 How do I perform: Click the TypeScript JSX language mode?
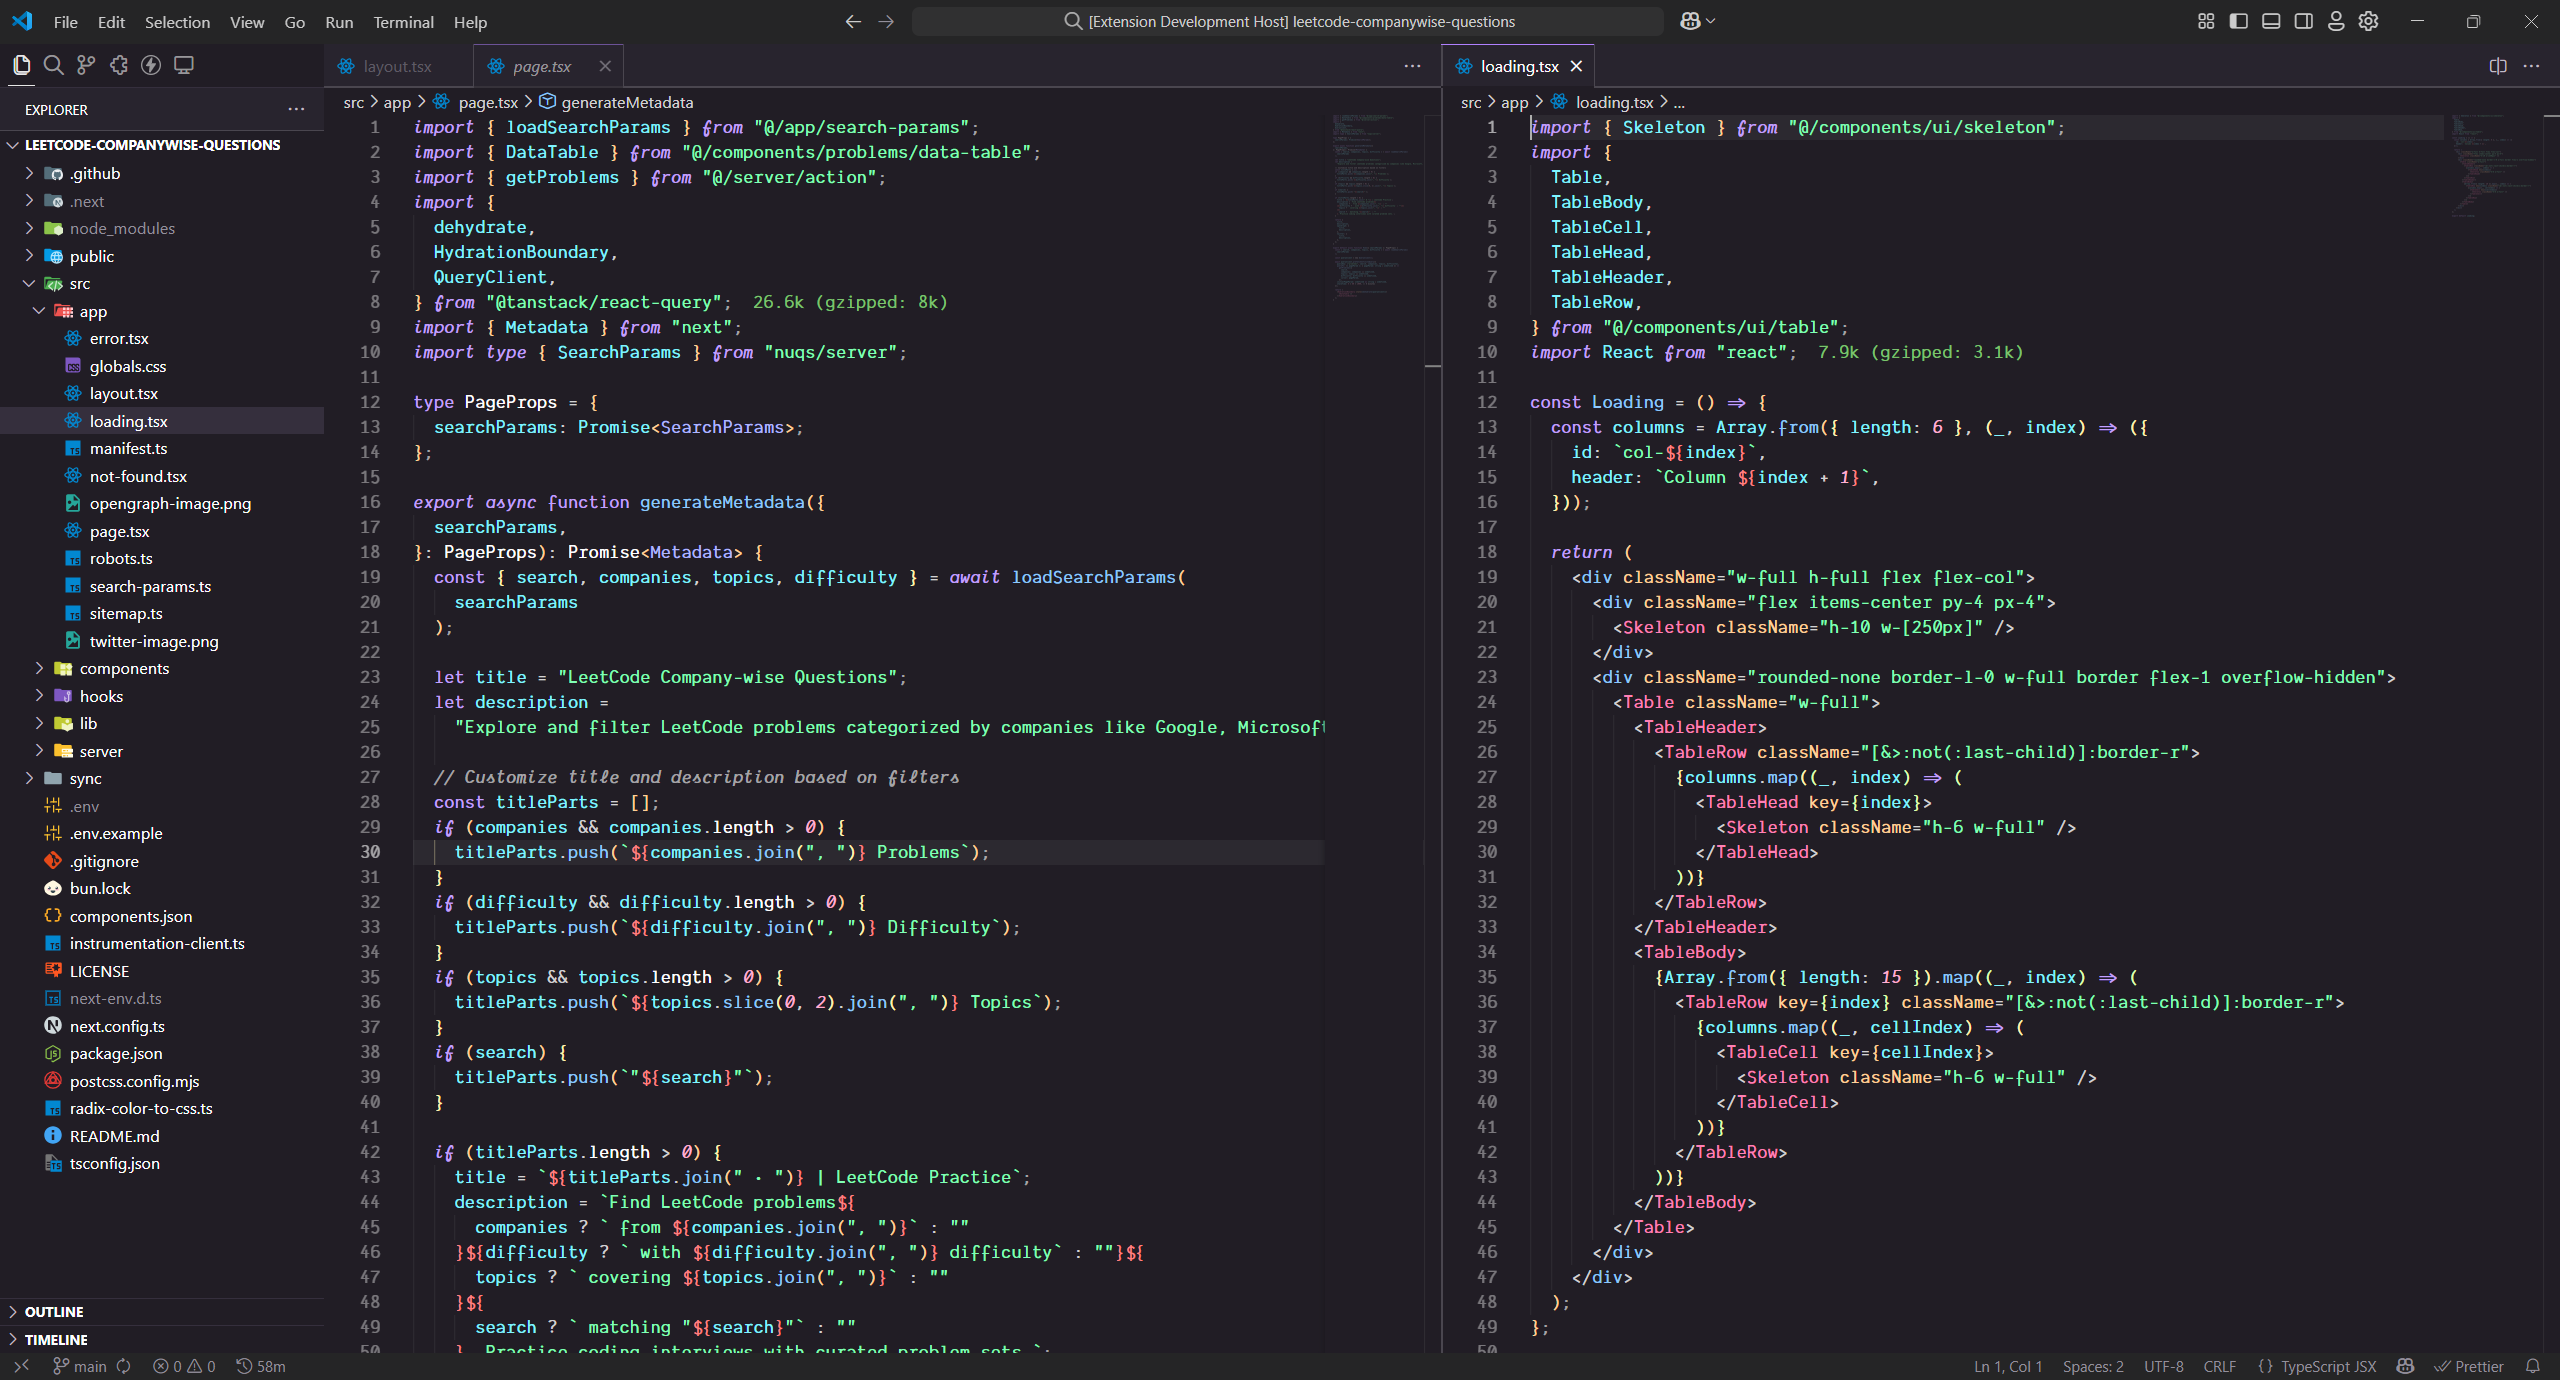[x=2327, y=1366]
